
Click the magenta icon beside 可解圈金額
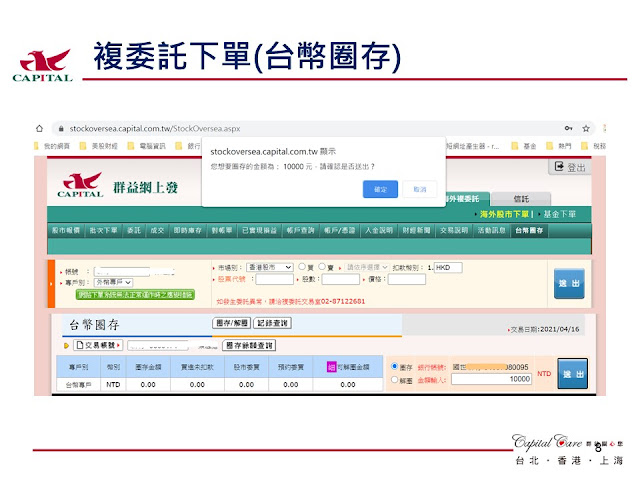point(331,367)
